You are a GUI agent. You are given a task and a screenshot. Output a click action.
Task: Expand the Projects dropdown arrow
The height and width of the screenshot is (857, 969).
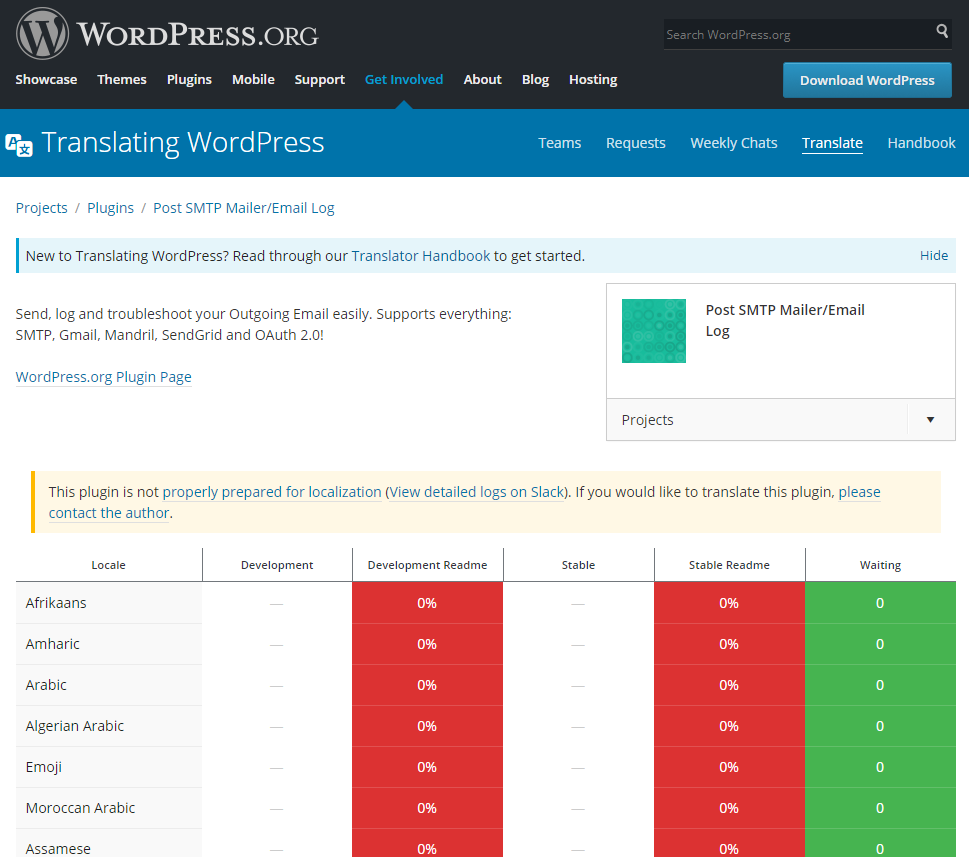pyautogui.click(x=930, y=420)
